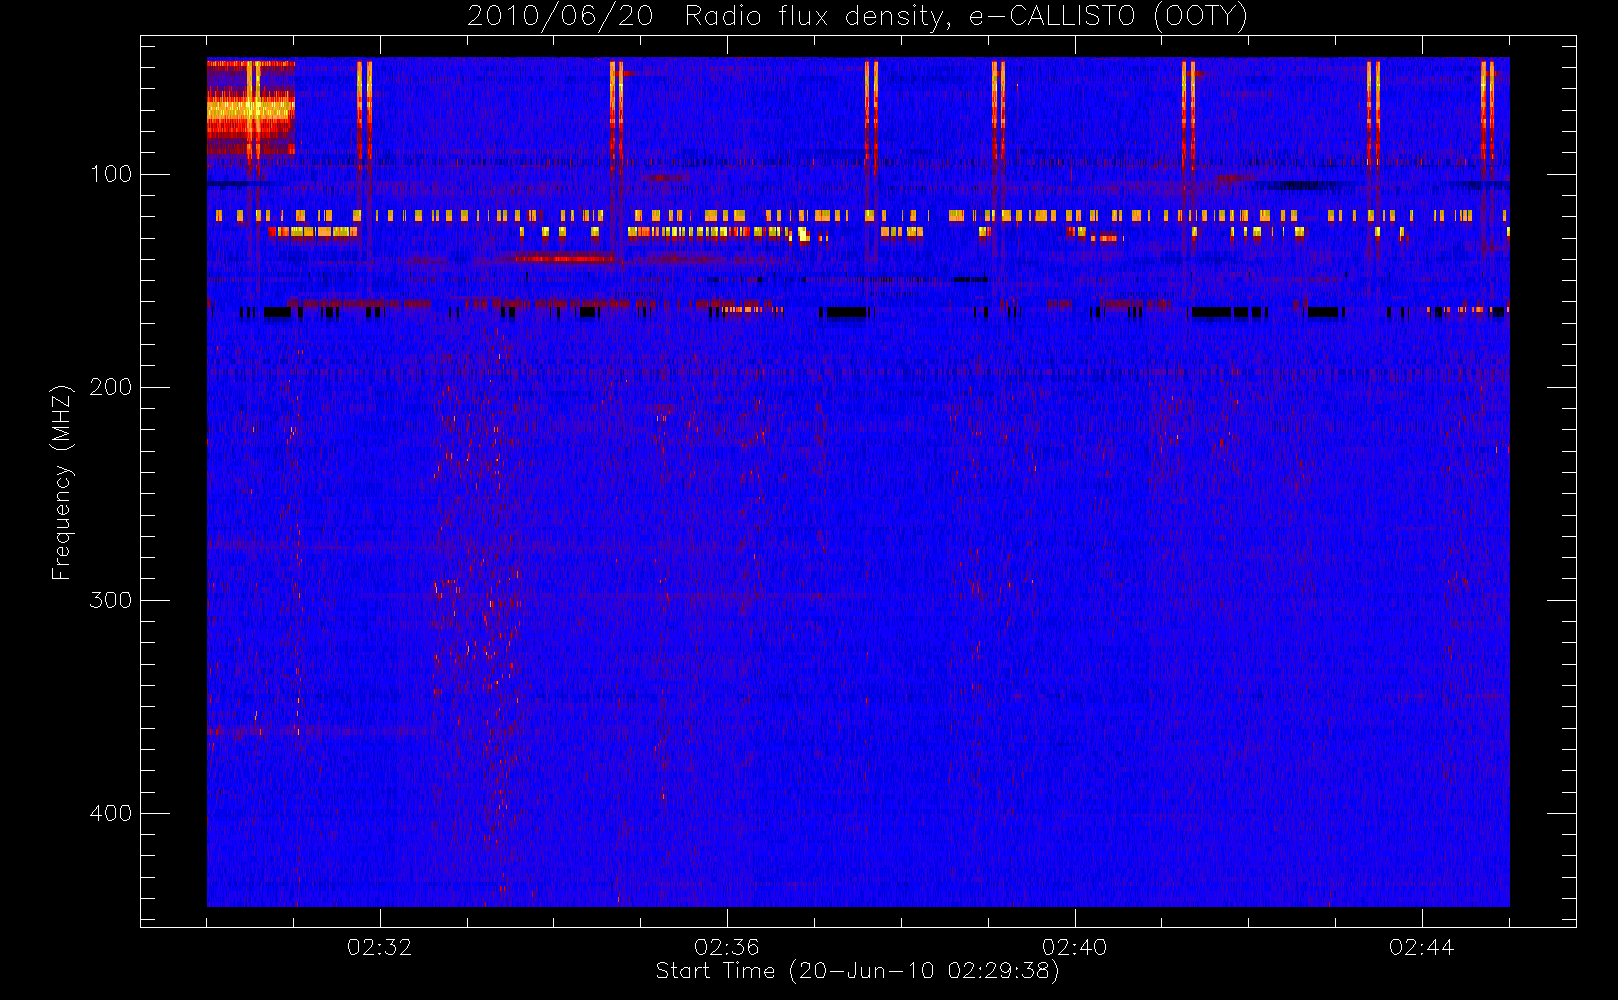Click the bright yellow burst at spectrogram top-left
The height and width of the screenshot is (1000, 1618).
coord(251,110)
